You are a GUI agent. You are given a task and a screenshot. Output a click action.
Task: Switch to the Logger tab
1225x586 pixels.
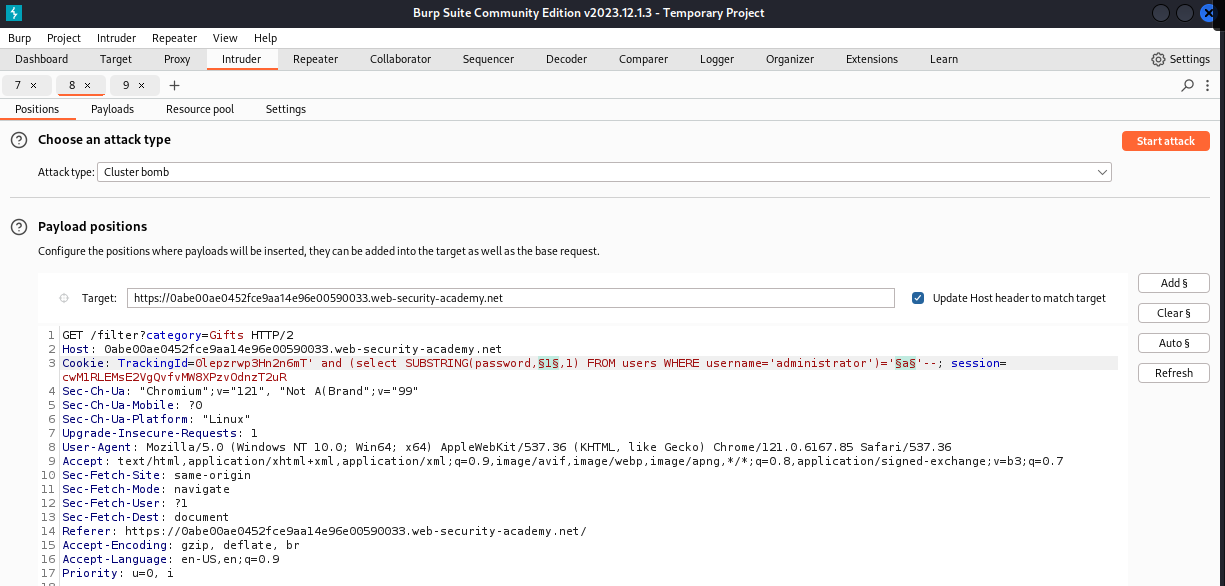tap(717, 59)
